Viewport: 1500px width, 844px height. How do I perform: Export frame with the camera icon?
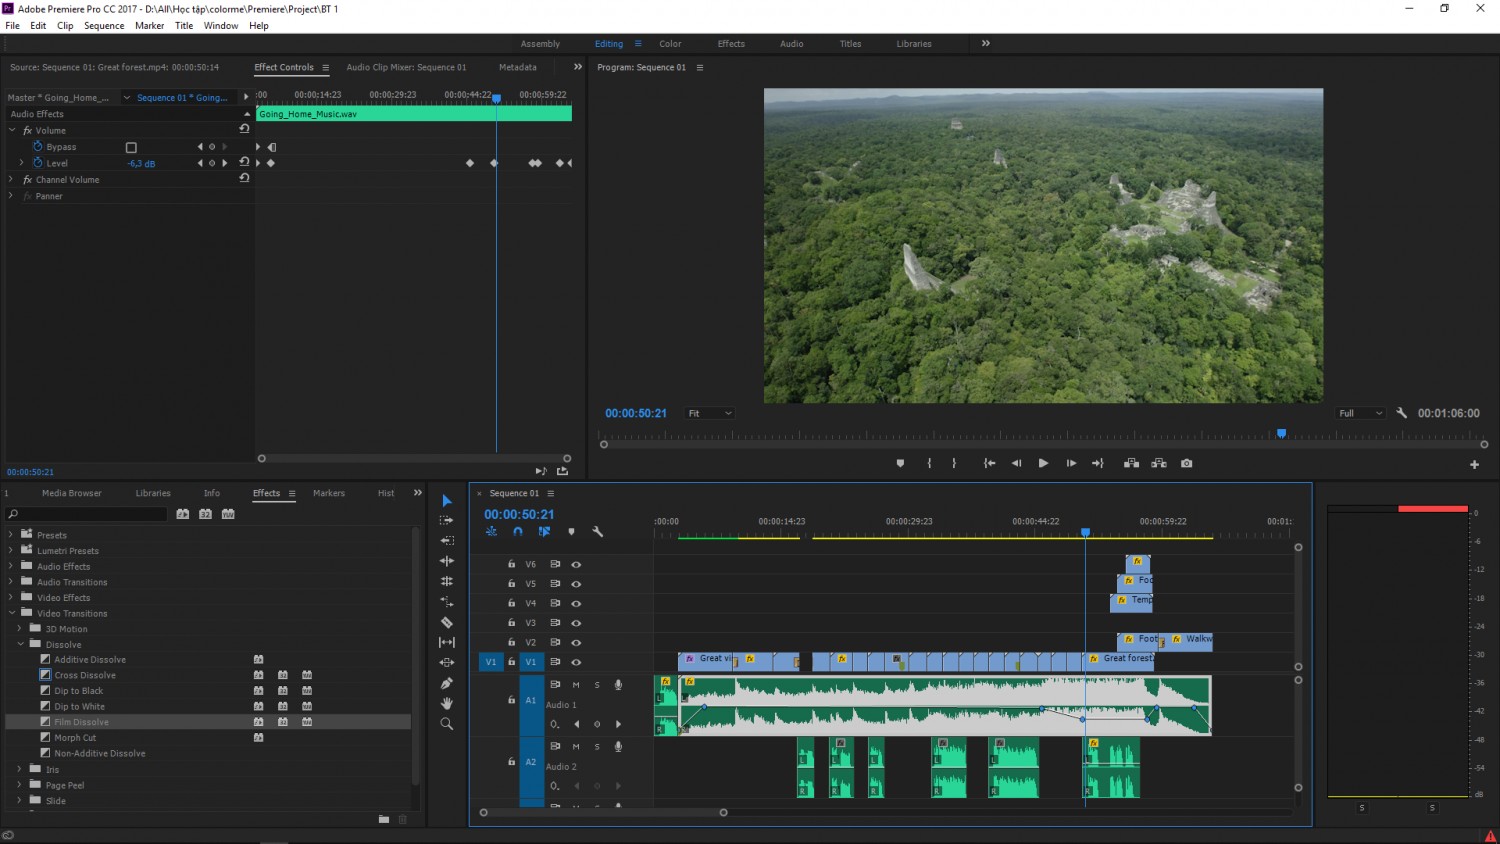pyautogui.click(x=1186, y=463)
